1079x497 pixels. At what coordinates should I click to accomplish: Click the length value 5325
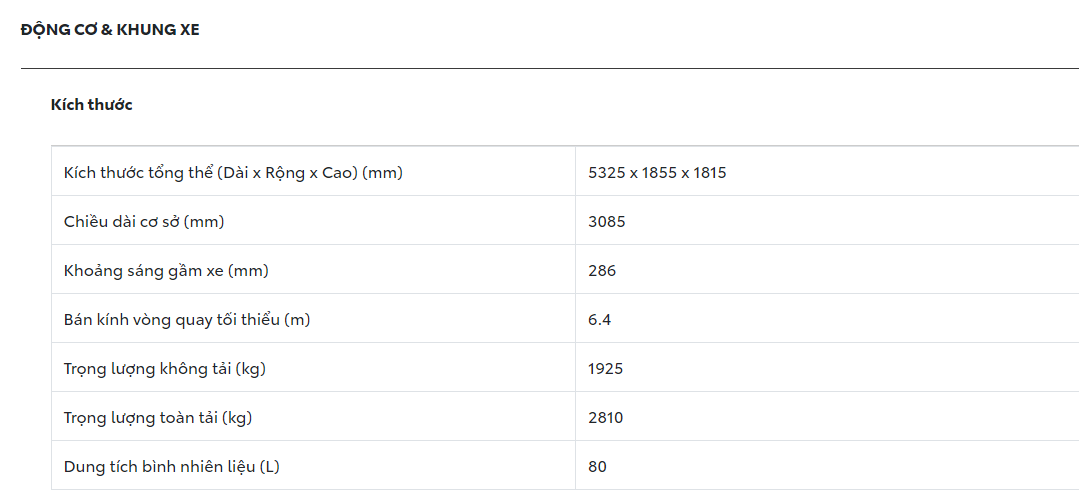point(606,173)
